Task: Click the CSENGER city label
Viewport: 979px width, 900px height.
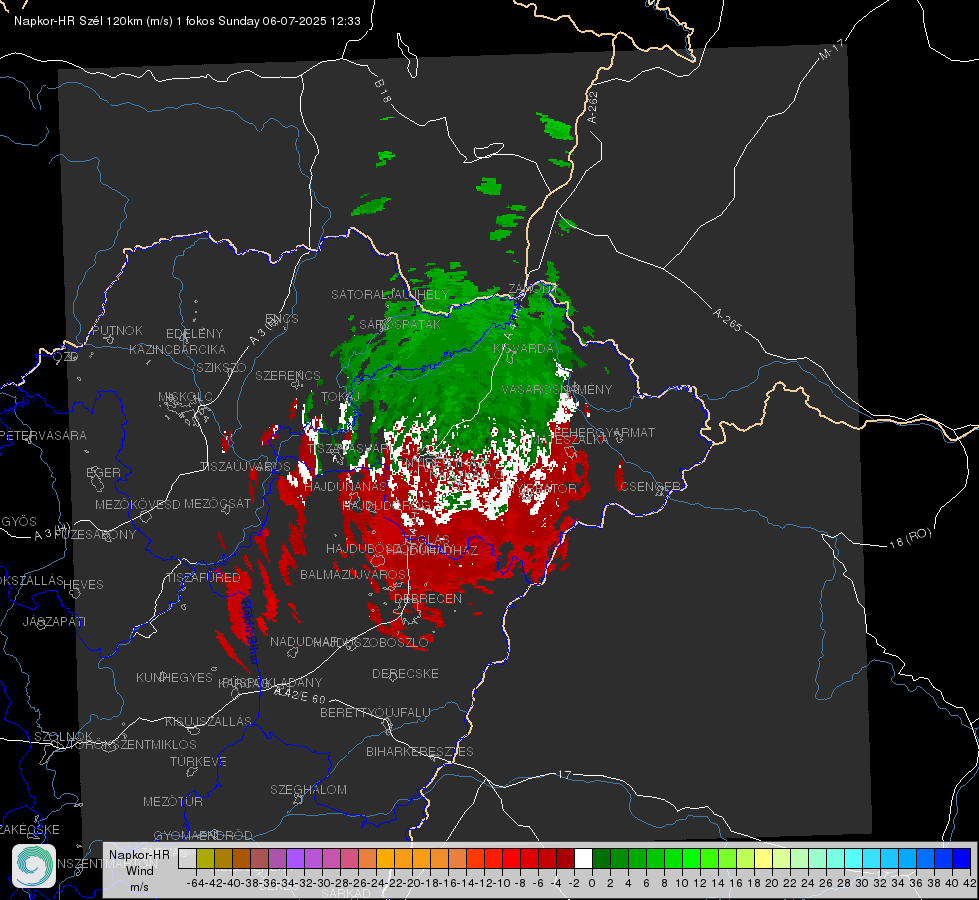Action: pyautogui.click(x=650, y=487)
